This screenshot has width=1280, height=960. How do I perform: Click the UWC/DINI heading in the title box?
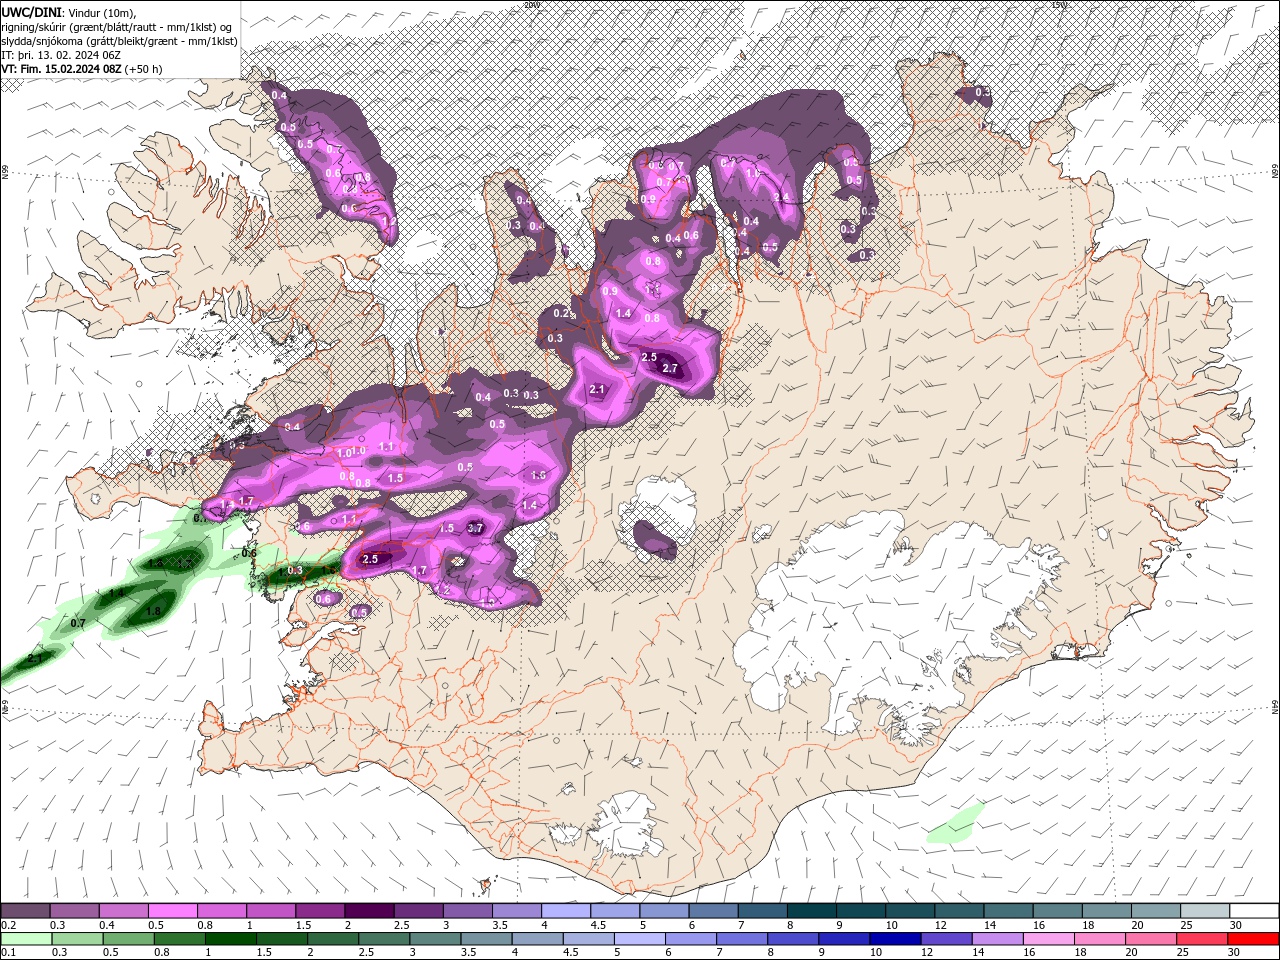[31, 11]
